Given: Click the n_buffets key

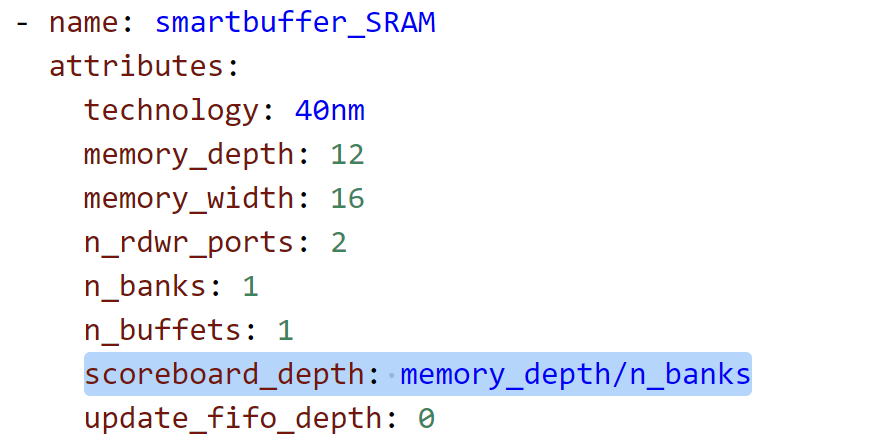Looking at the screenshot, I should point(162,330).
